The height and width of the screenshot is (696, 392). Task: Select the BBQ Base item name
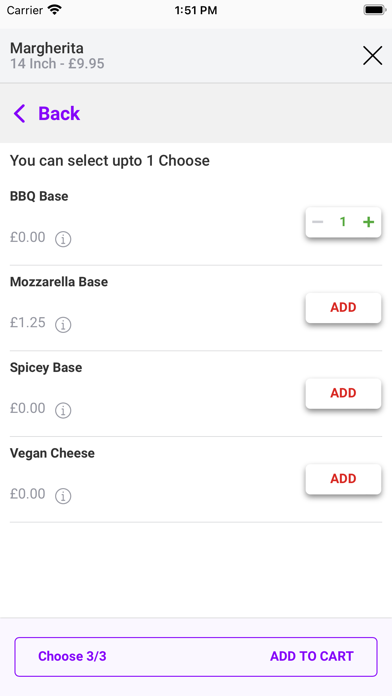pos(39,196)
